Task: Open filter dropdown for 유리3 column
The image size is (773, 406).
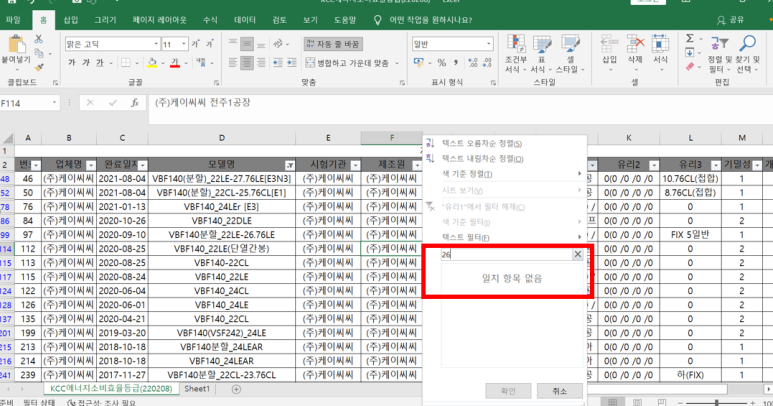Action: point(715,165)
